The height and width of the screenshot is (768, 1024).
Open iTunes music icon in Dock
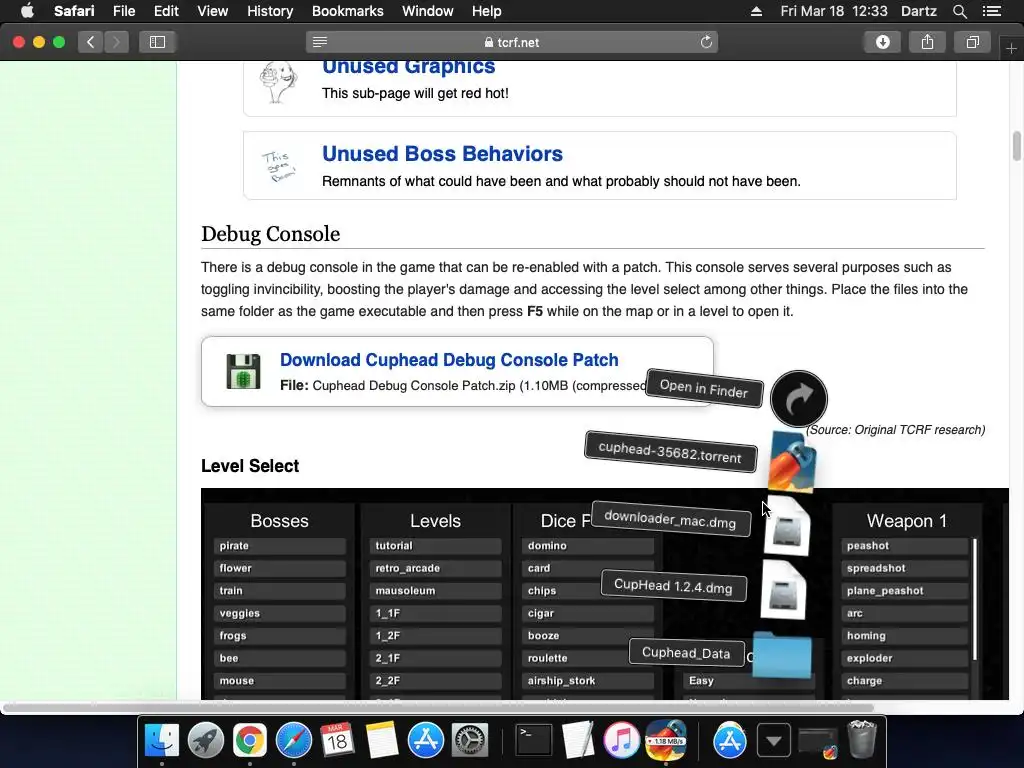(621, 741)
